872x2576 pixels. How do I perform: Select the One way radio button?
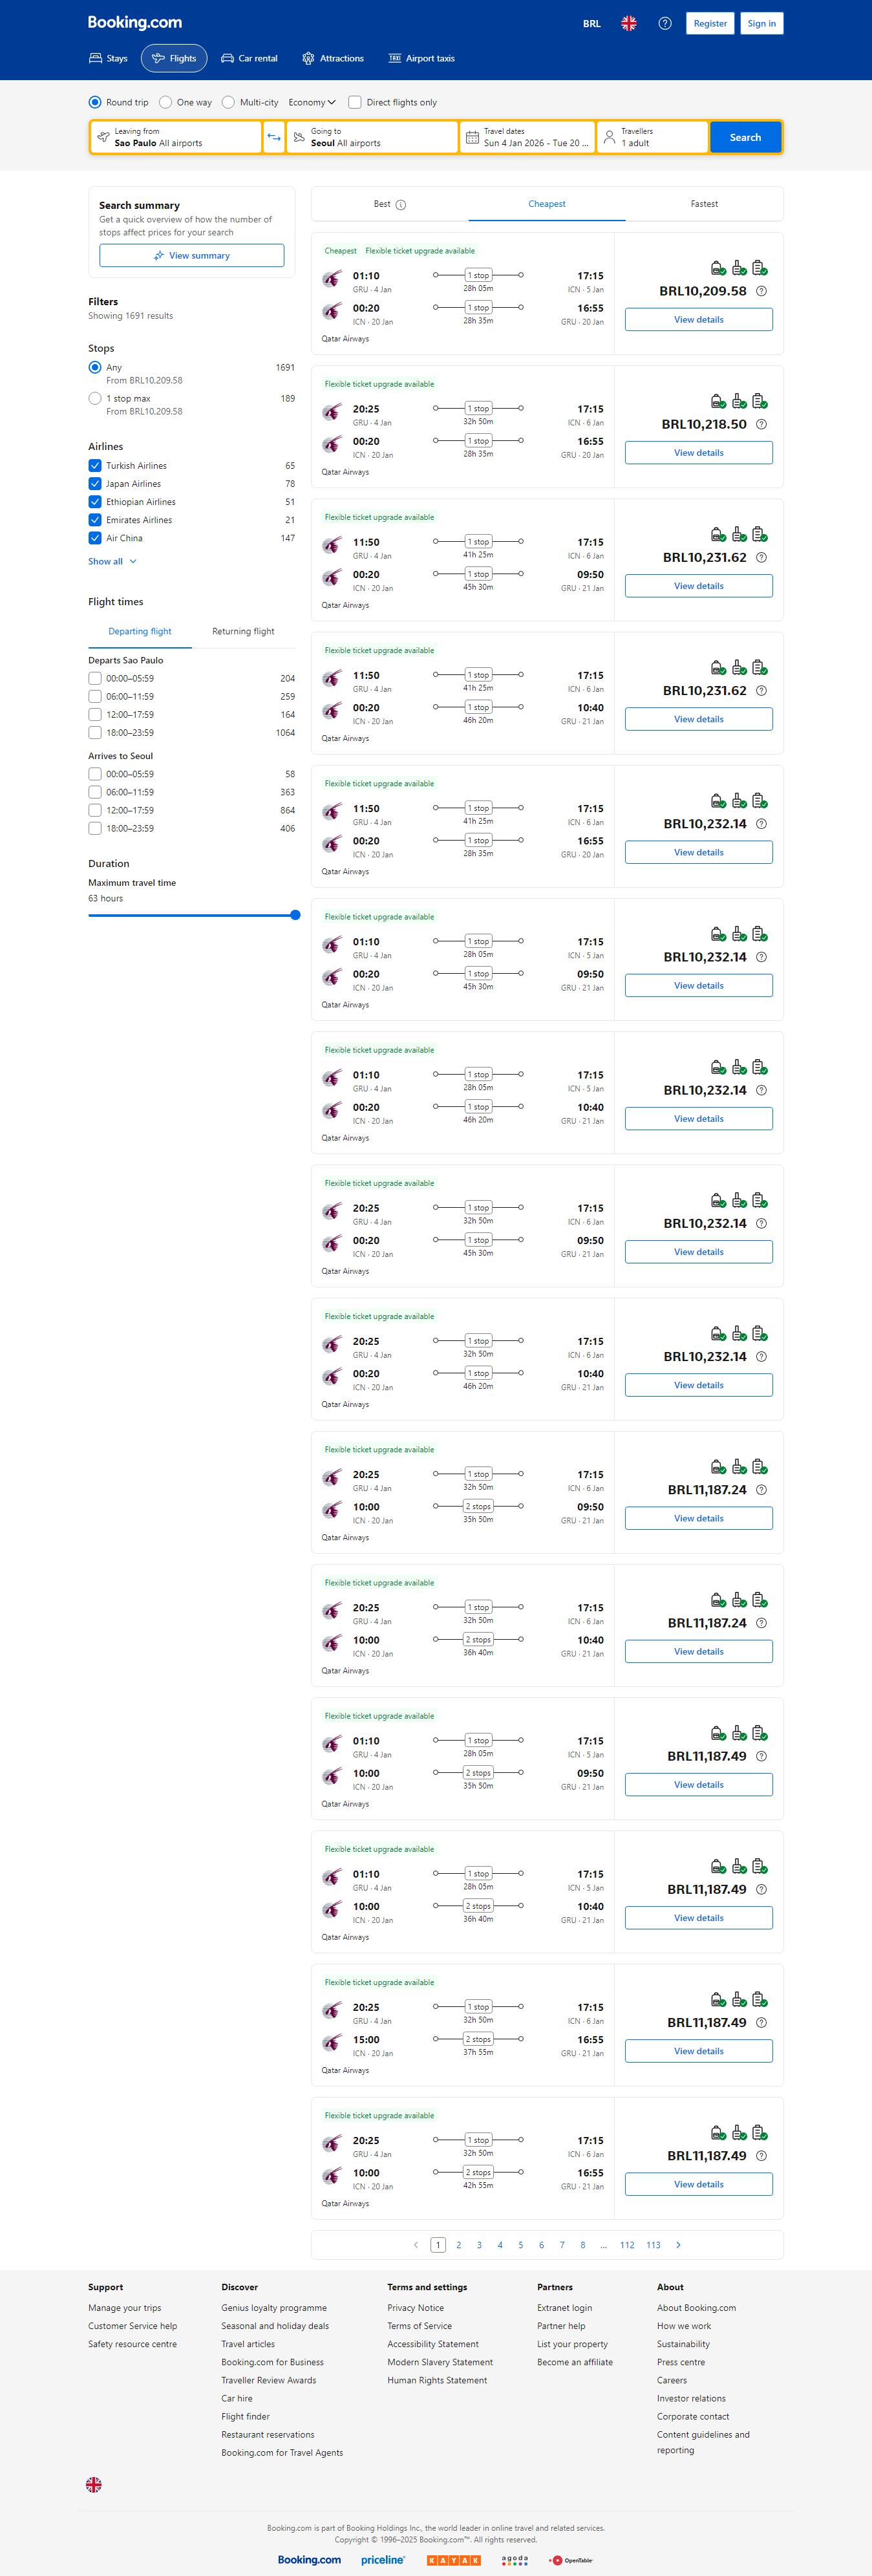pos(166,102)
